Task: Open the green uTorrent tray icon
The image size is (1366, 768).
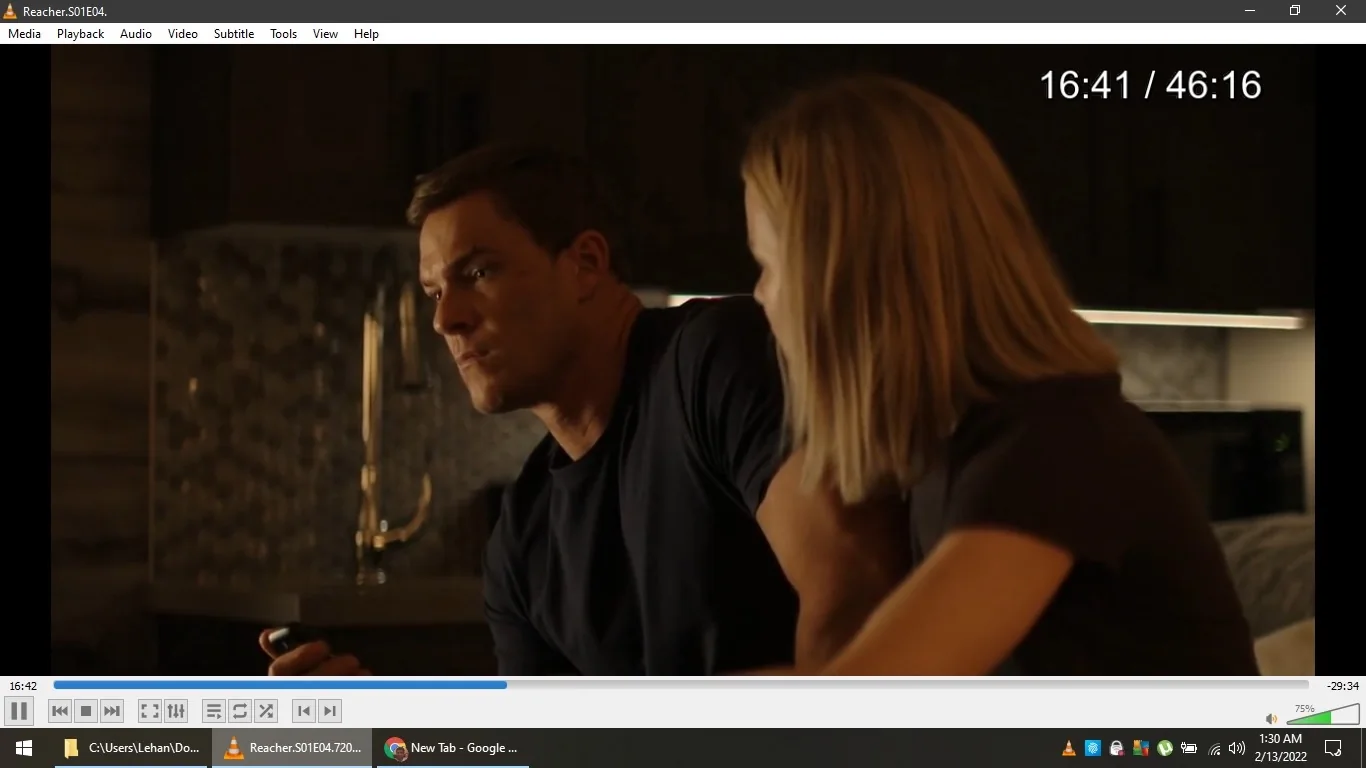Action: pyautogui.click(x=1165, y=748)
